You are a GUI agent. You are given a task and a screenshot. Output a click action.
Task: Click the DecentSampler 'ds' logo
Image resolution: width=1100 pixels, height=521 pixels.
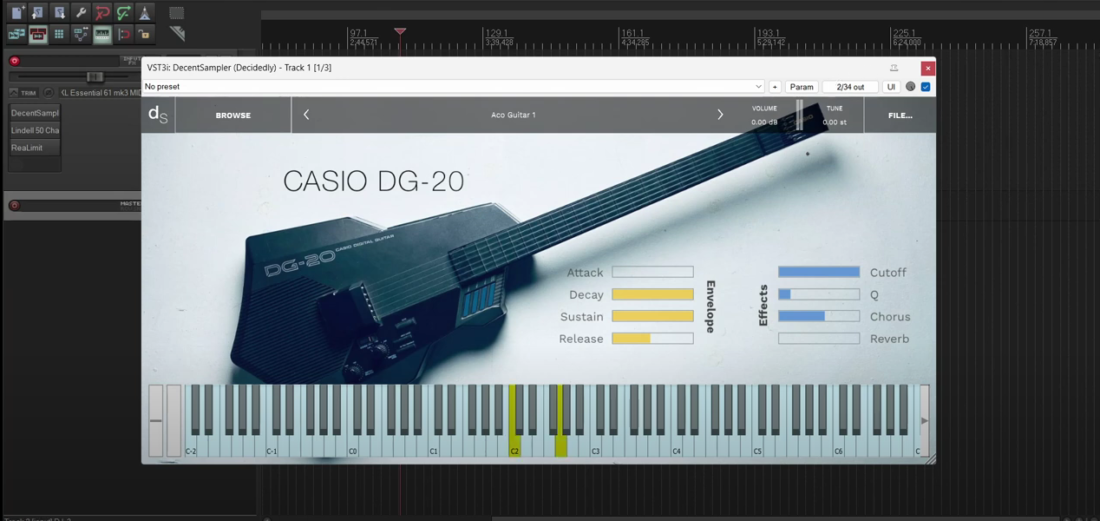point(158,115)
